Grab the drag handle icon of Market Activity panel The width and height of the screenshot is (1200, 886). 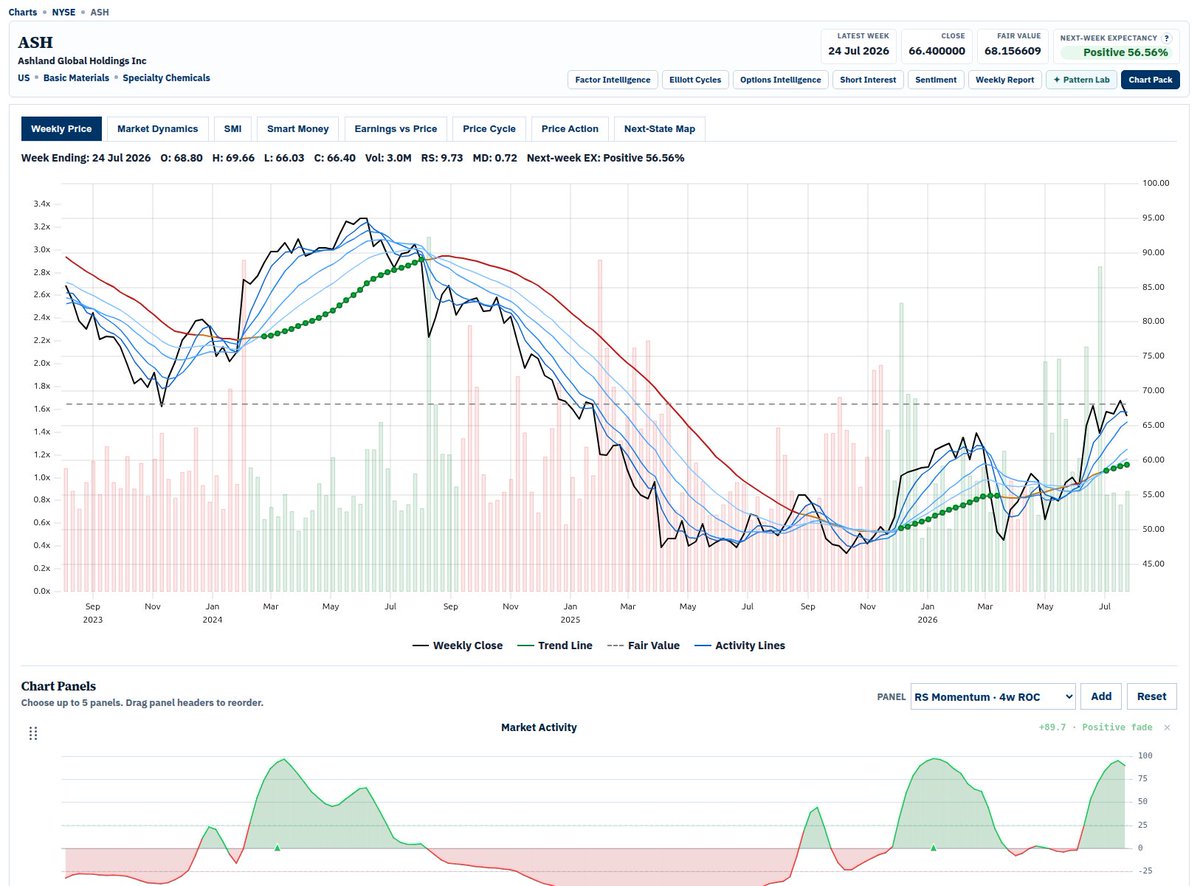(33, 734)
